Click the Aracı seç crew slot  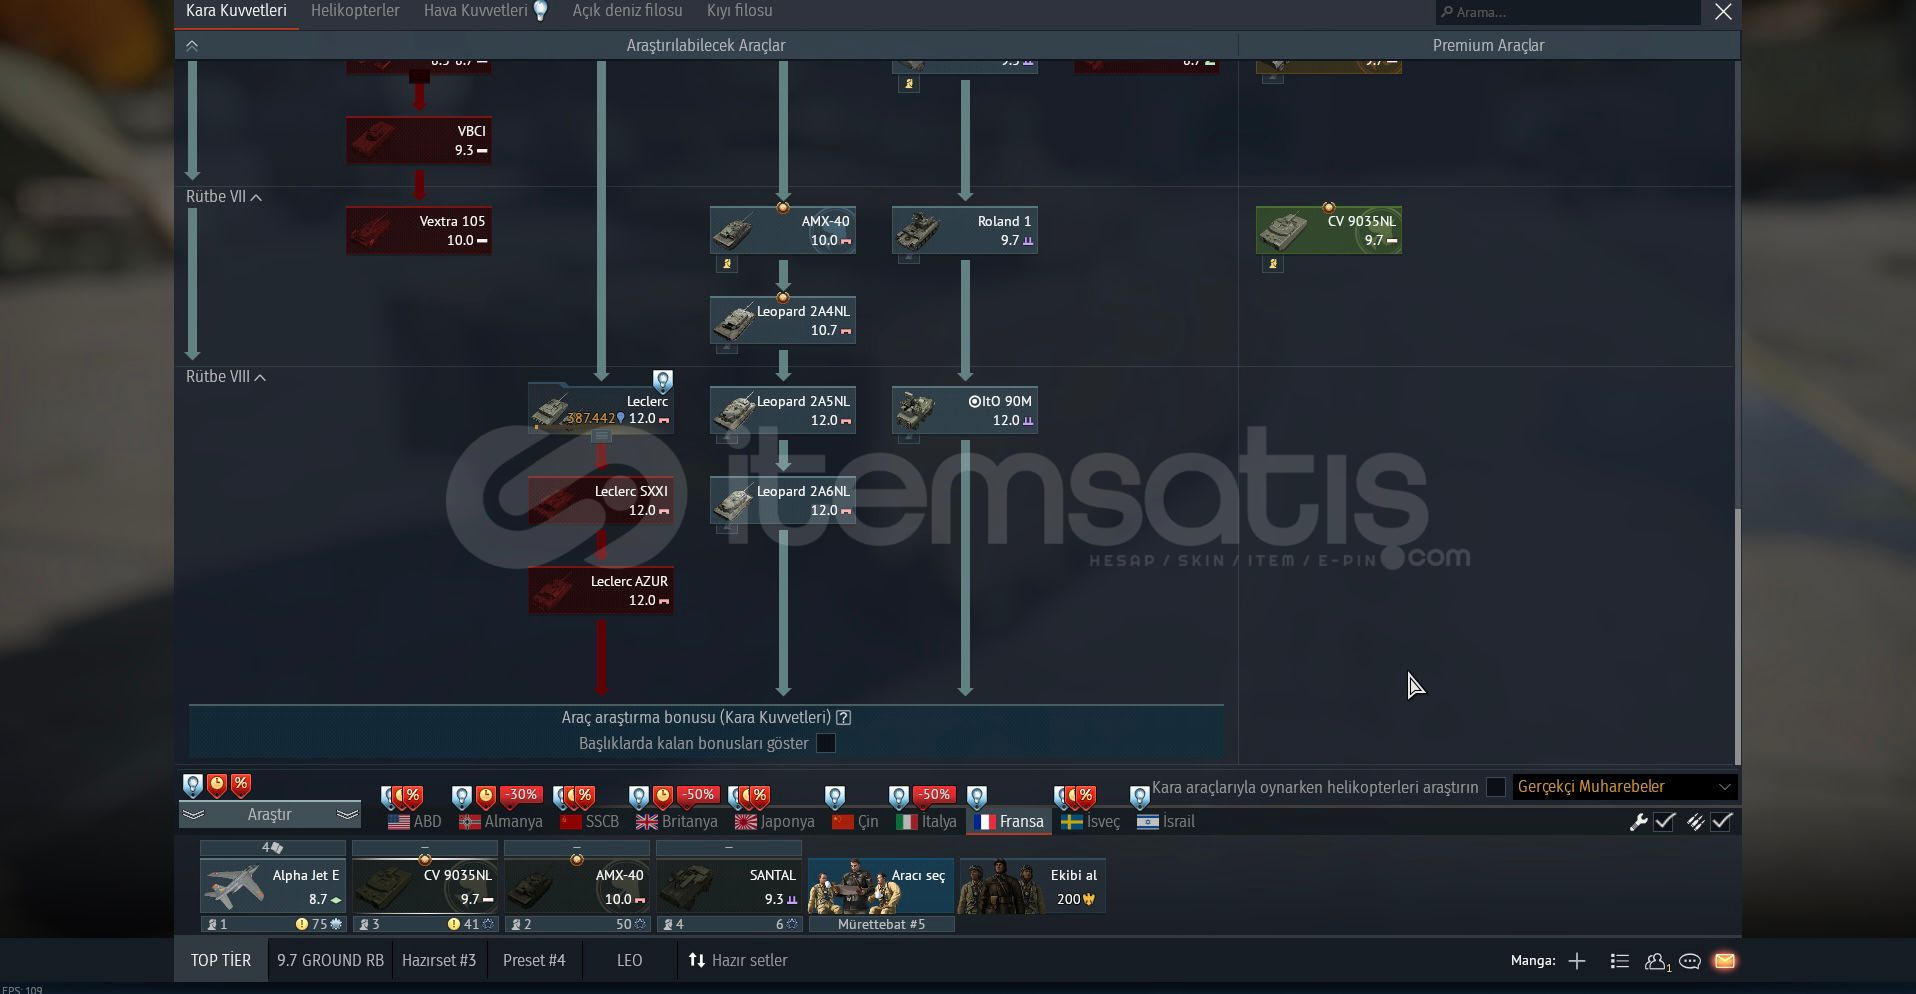(x=881, y=886)
